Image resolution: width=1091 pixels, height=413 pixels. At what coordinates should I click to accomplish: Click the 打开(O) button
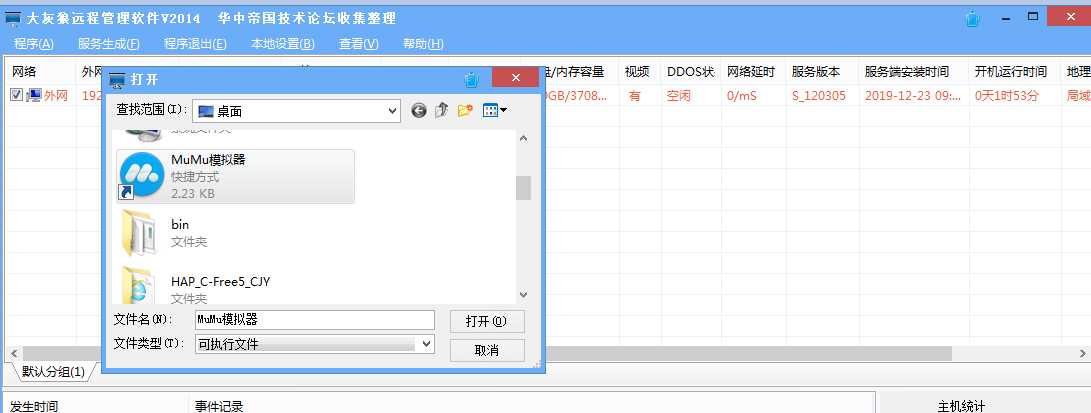pos(487,321)
